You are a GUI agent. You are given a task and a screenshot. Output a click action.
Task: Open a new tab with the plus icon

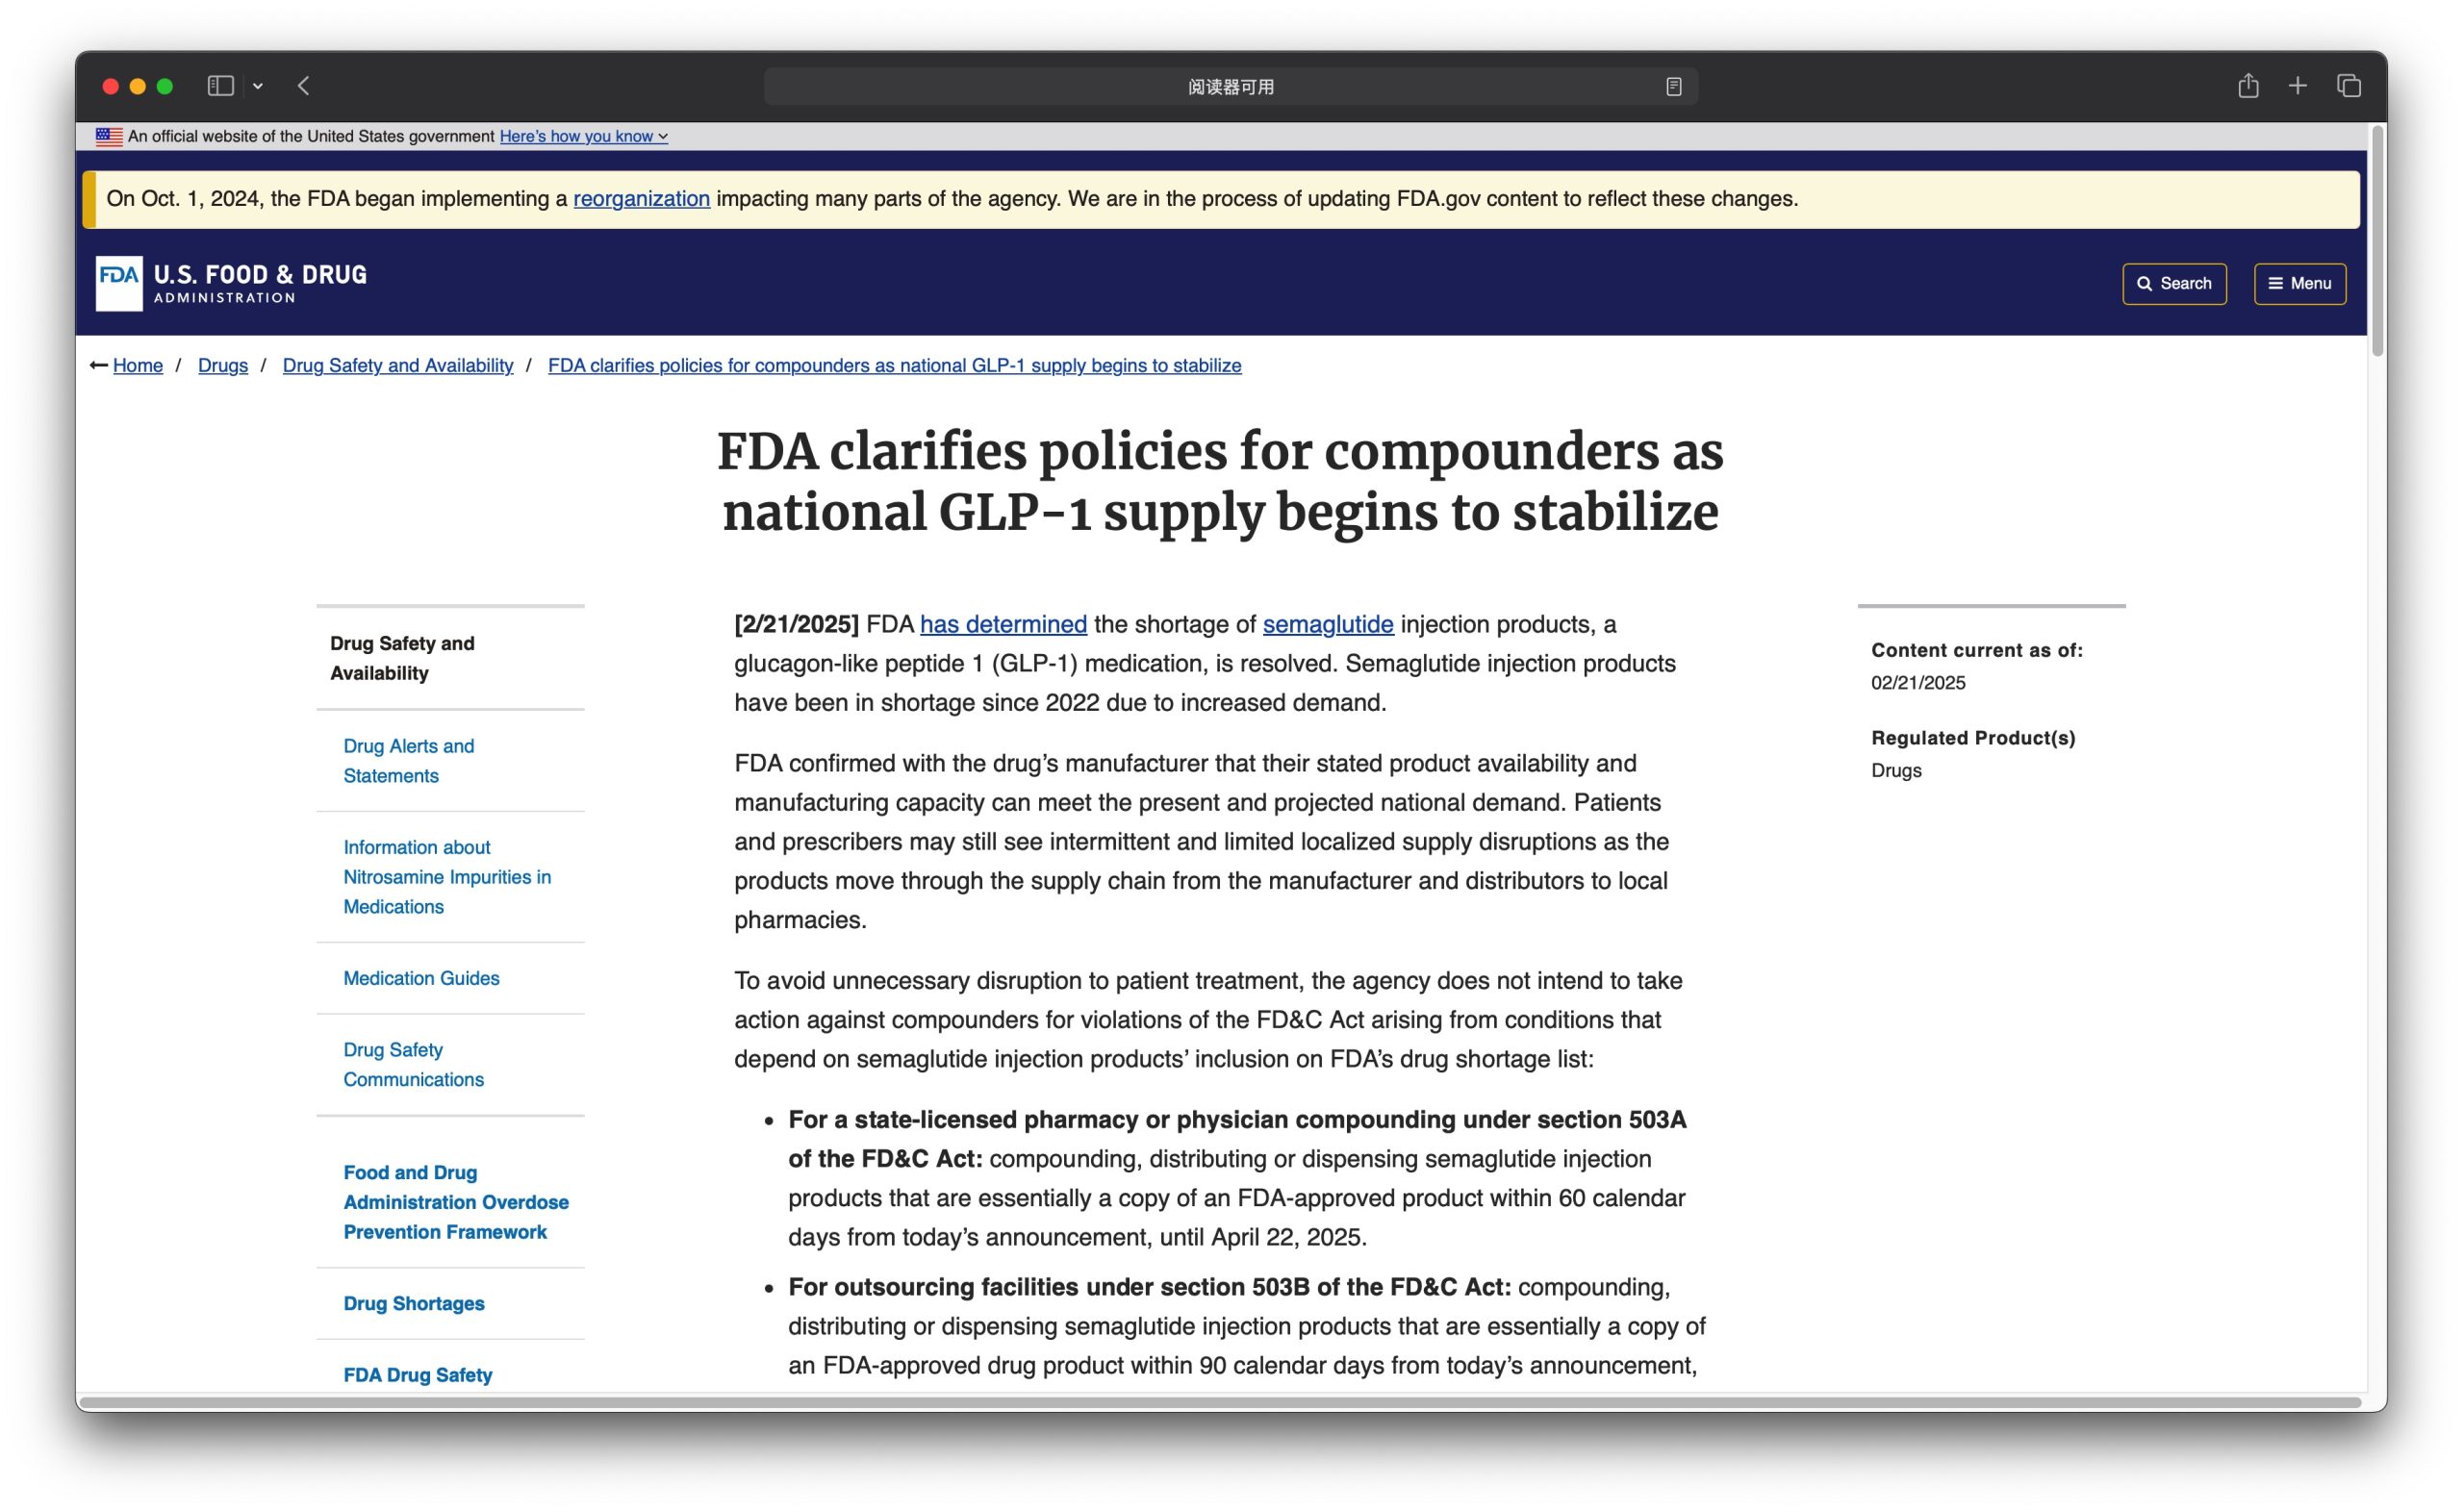pos(2297,85)
